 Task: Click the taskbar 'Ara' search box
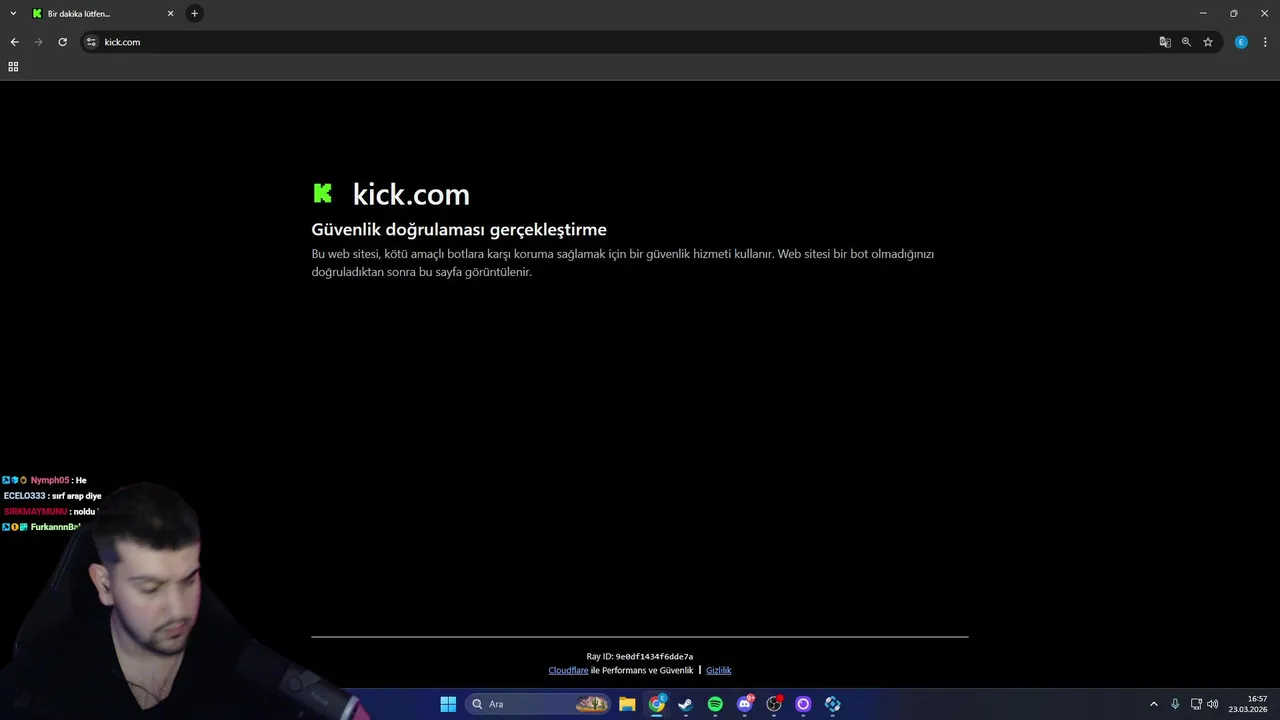click(x=538, y=704)
